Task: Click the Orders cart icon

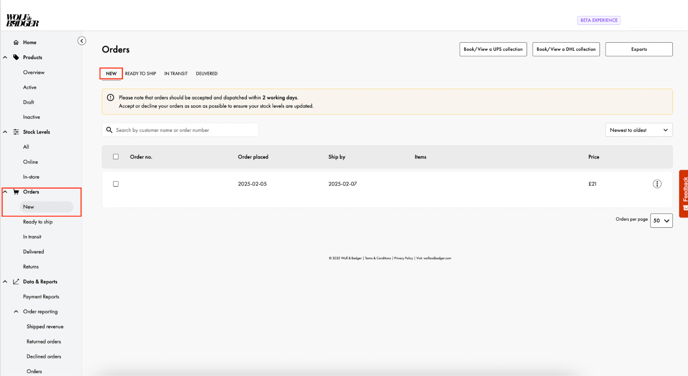Action: (16, 192)
